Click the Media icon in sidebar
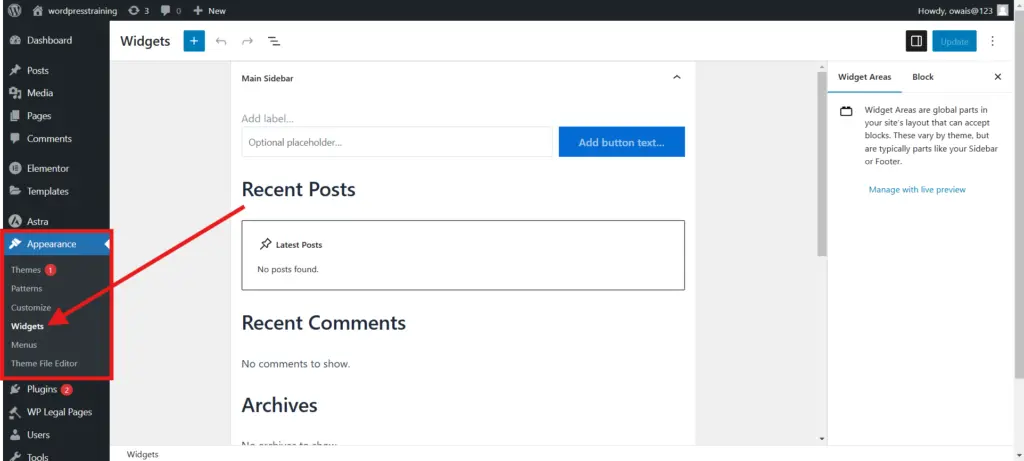The width and height of the screenshot is (1024, 461). pyautogui.click(x=15, y=93)
